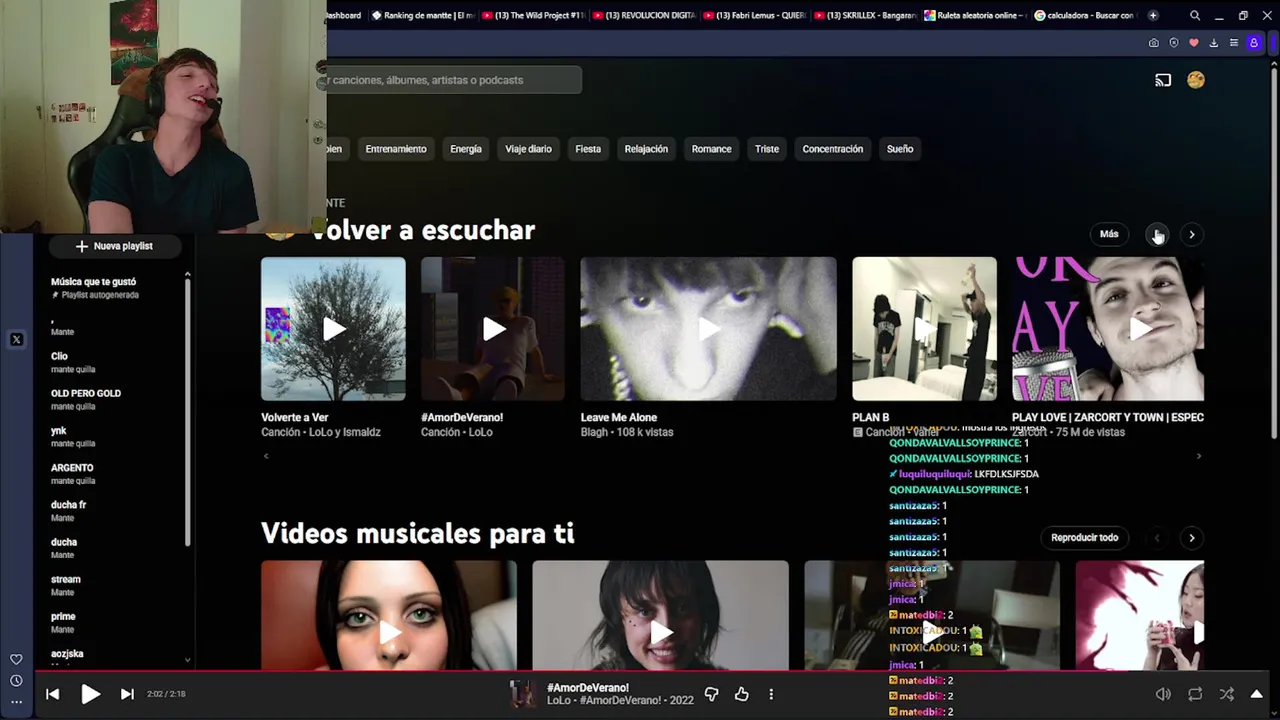Click the Más button in Volver a escuchar
The height and width of the screenshot is (720, 1280).
coord(1109,234)
